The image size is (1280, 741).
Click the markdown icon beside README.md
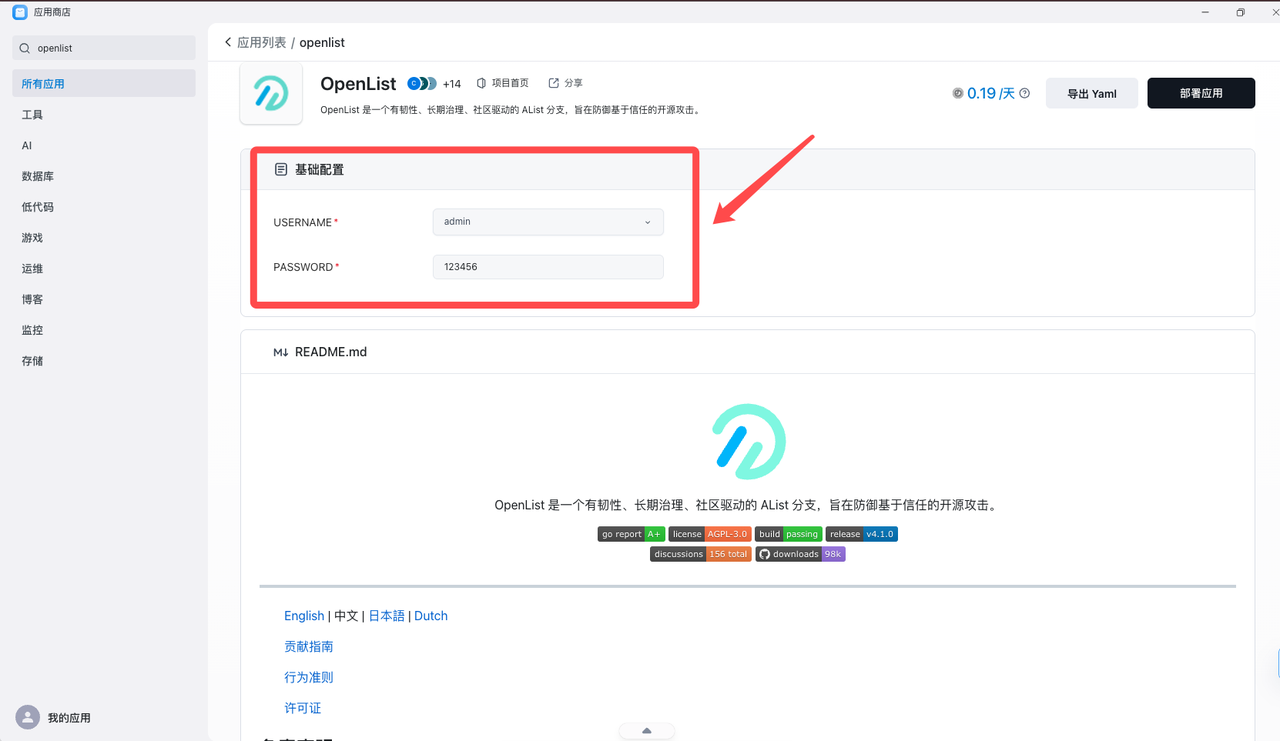click(281, 351)
